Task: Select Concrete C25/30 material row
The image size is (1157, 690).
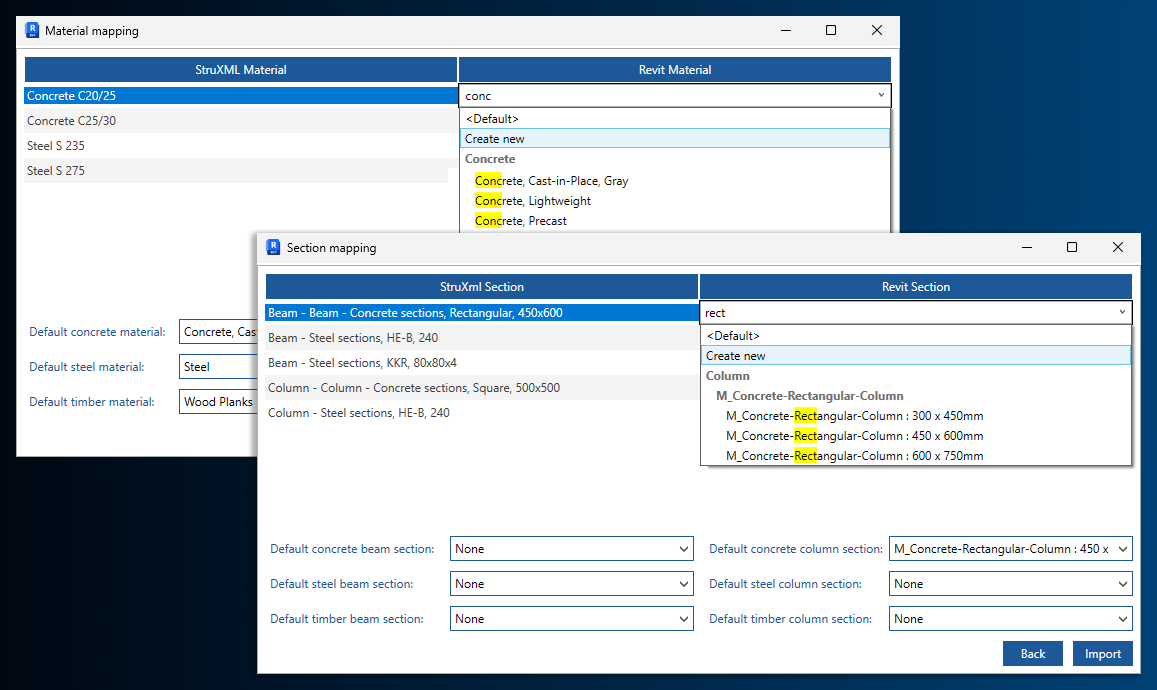Action: tap(241, 121)
